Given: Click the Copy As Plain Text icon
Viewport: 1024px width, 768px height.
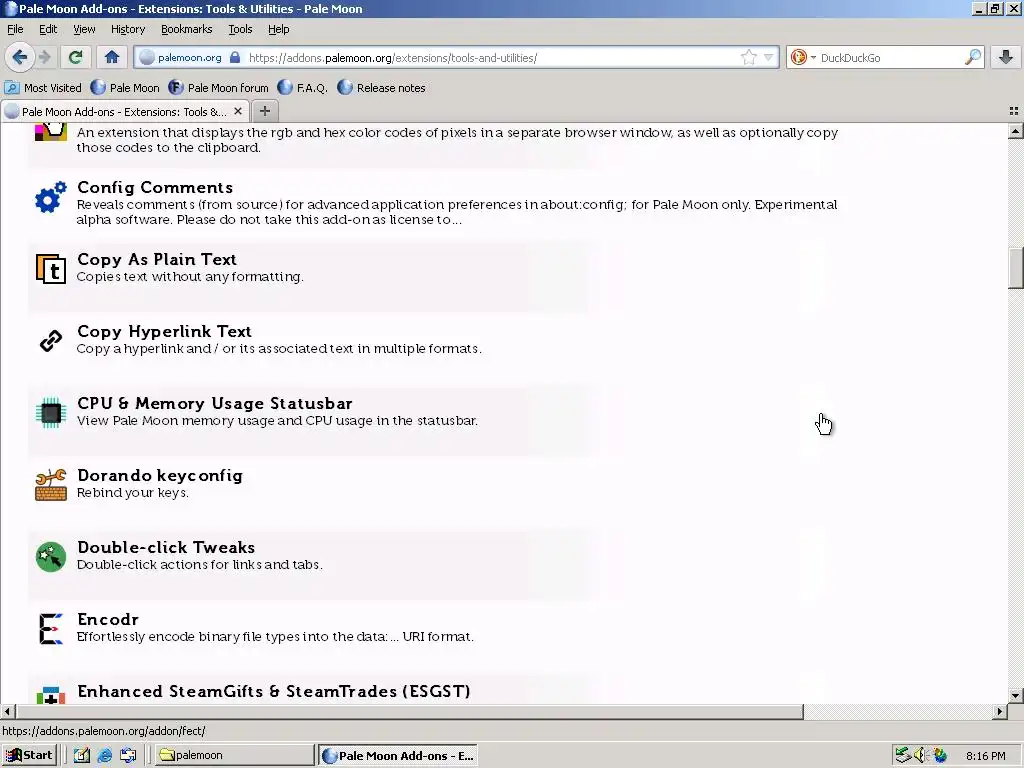Looking at the screenshot, I should 51,268.
